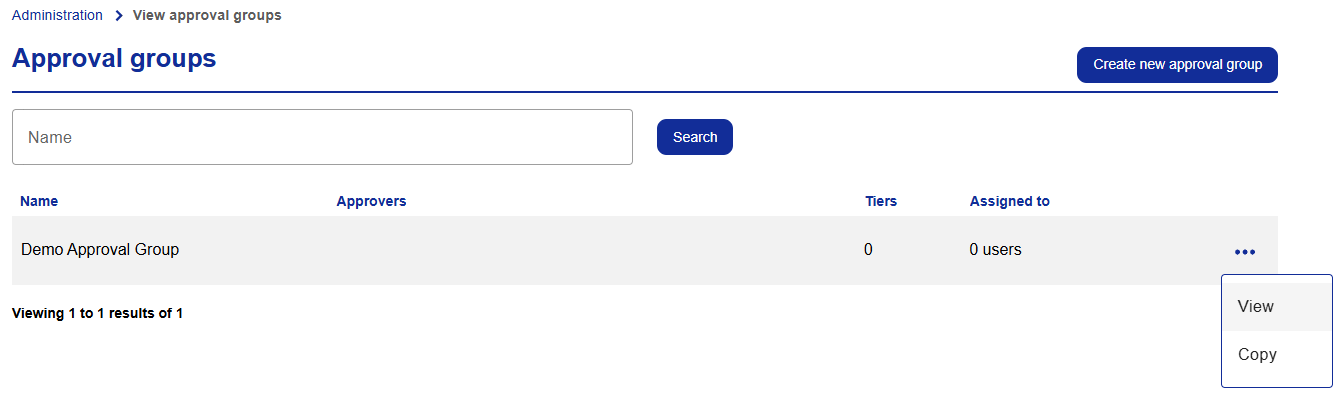The image size is (1344, 411).
Task: Open the three-dot actions menu icon
Action: tap(1245, 252)
